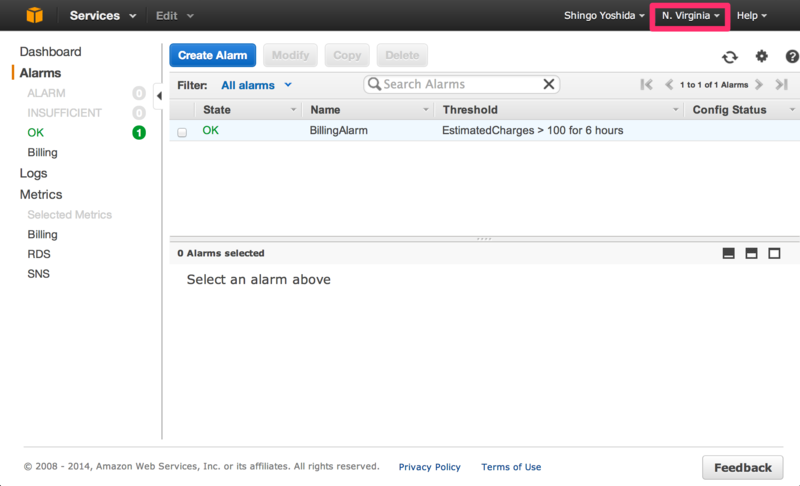800x486 pixels.
Task: Open the Terms of Use link
Action: coord(511,467)
